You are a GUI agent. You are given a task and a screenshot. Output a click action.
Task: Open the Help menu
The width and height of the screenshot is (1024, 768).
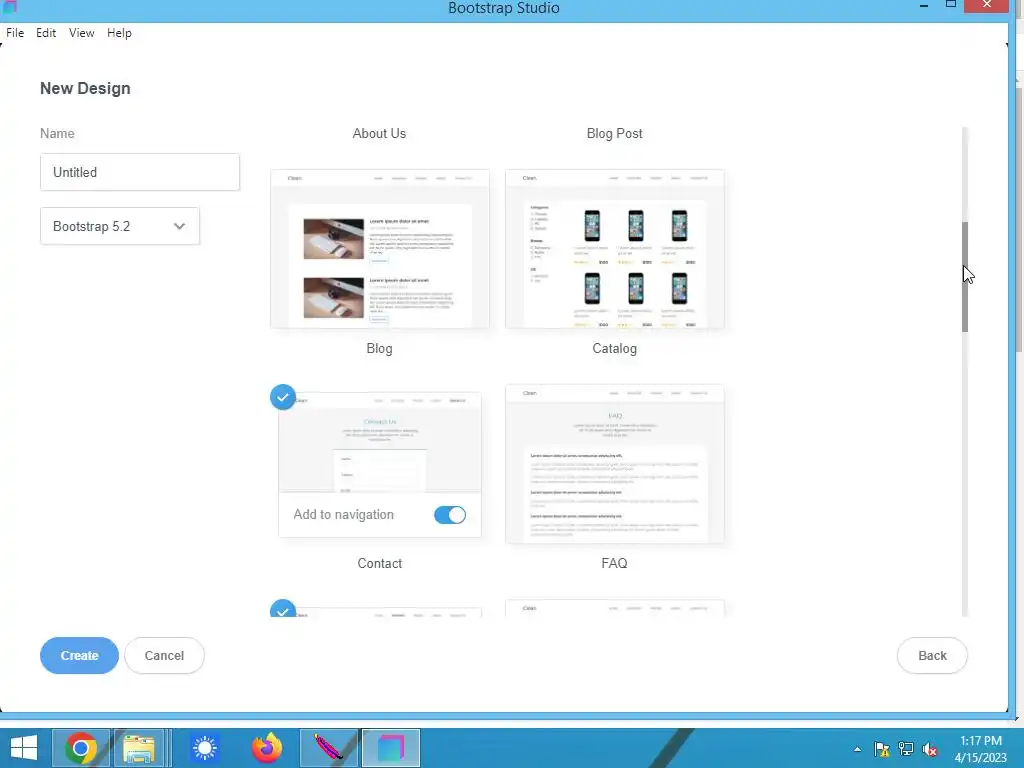pyautogui.click(x=120, y=33)
